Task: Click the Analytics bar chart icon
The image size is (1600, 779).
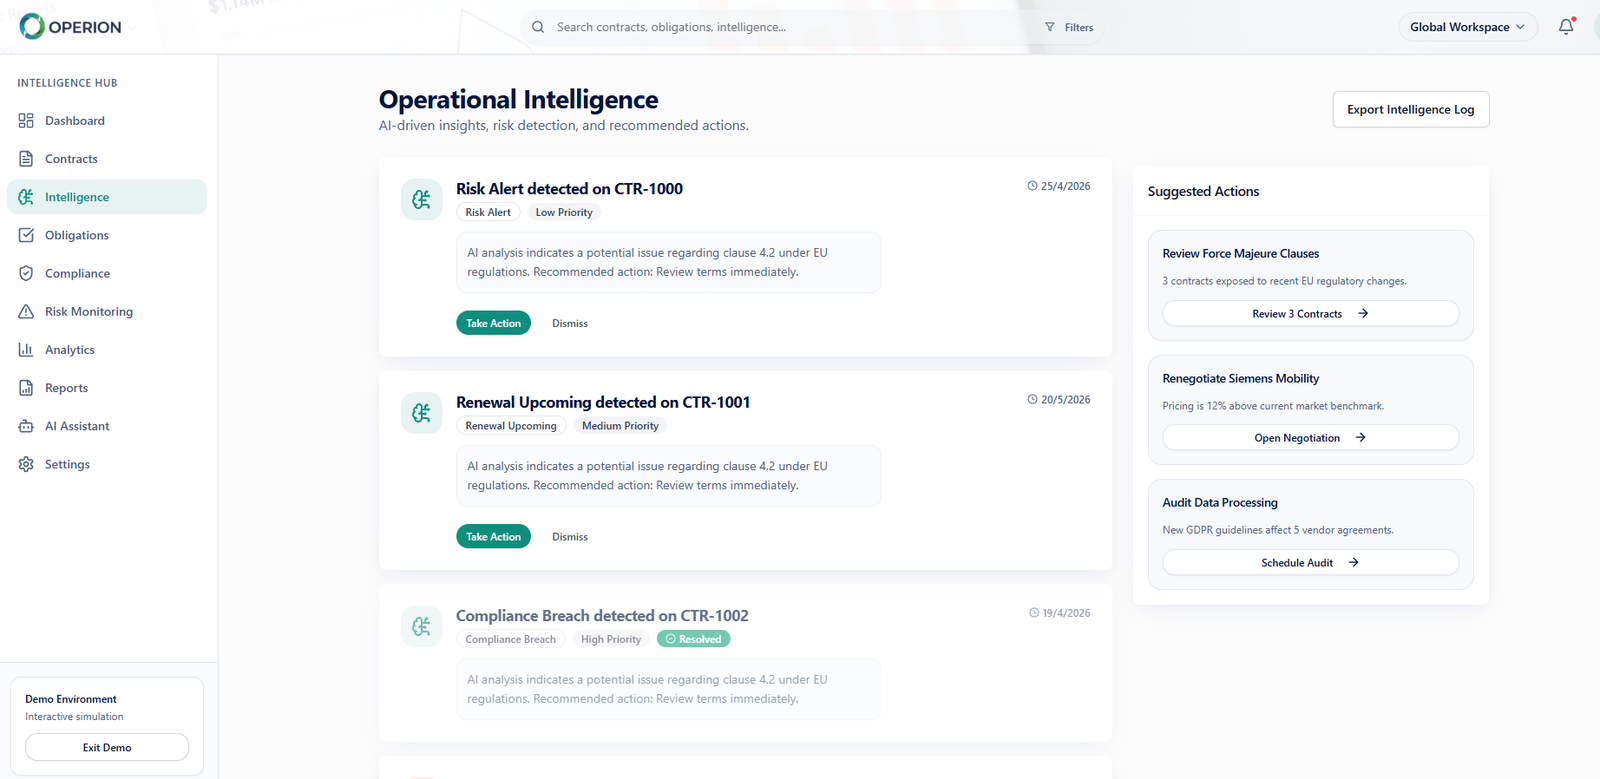Action: (26, 350)
